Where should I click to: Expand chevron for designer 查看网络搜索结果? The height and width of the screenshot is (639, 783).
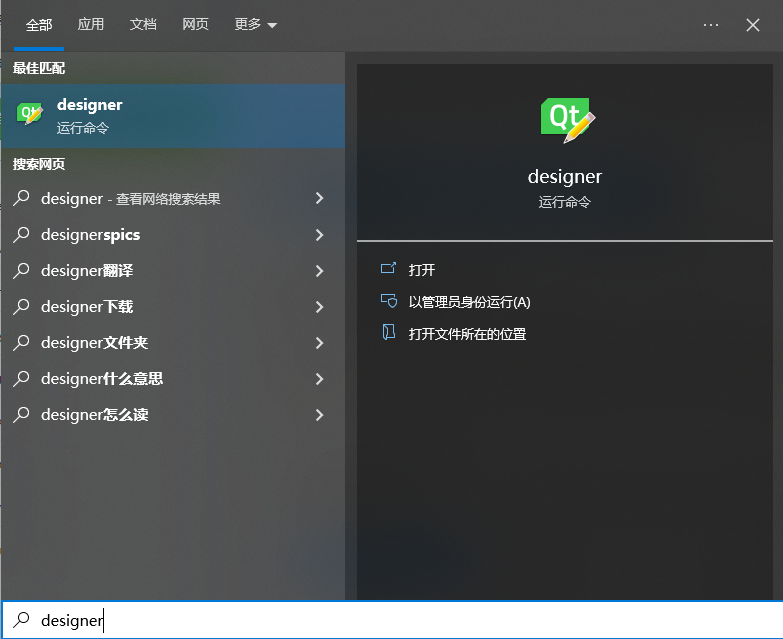pyautogui.click(x=320, y=198)
